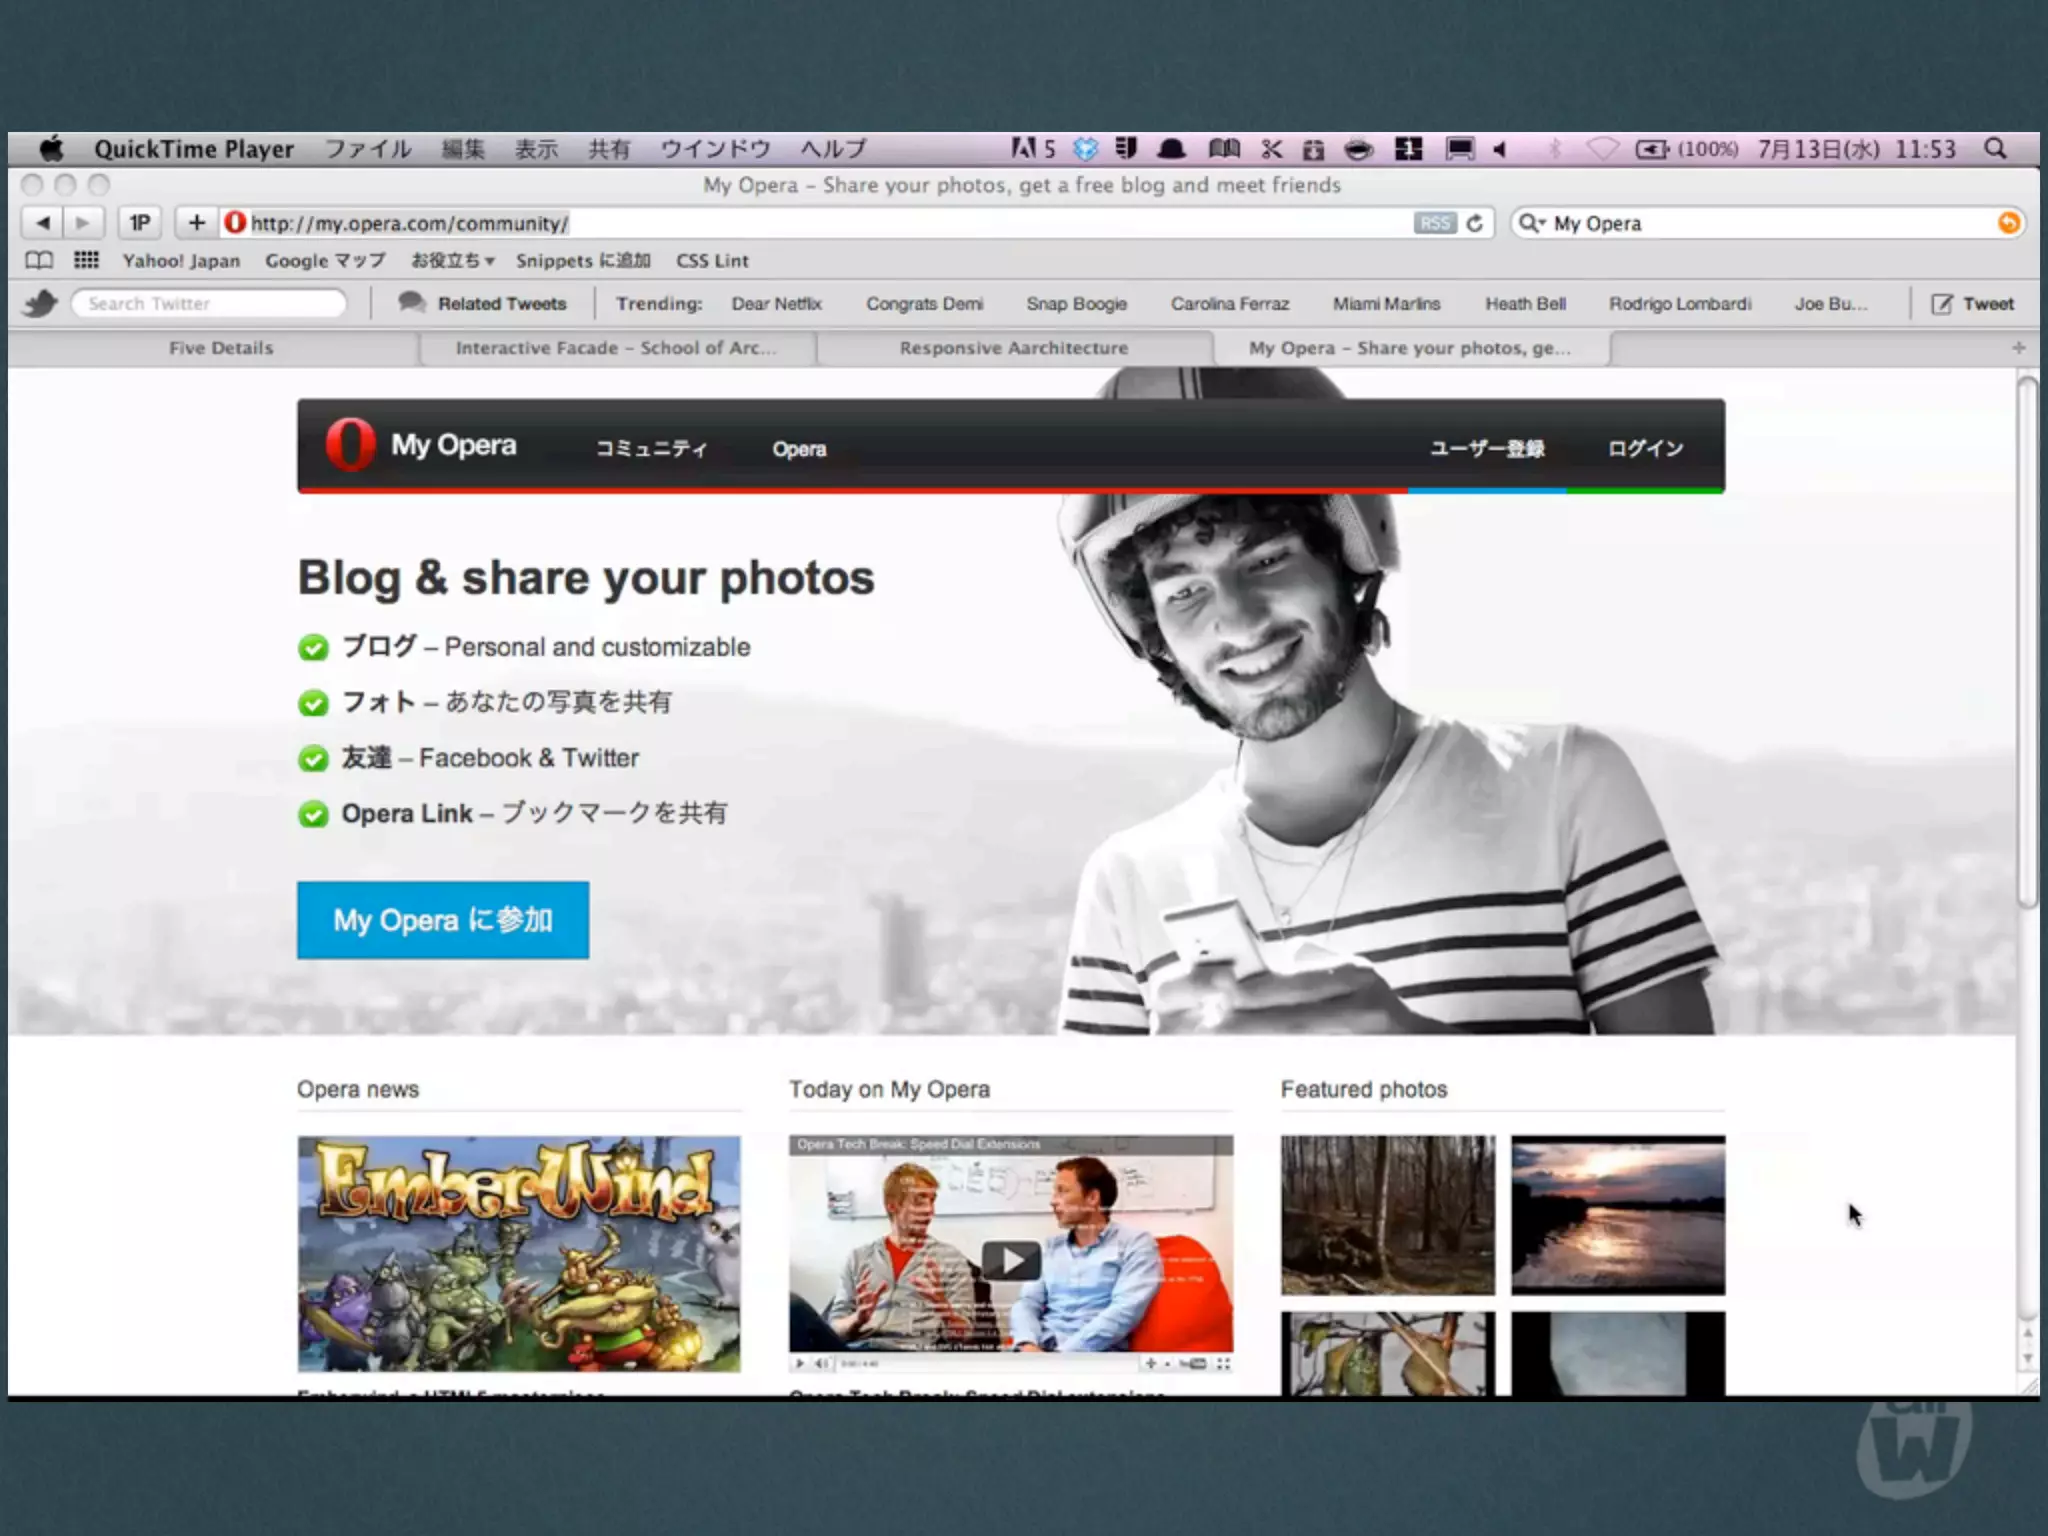Play the Opera Tech Break video

click(x=1011, y=1260)
